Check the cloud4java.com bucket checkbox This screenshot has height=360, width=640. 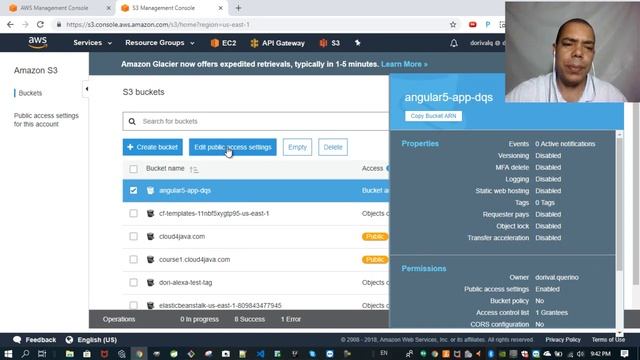(133, 236)
